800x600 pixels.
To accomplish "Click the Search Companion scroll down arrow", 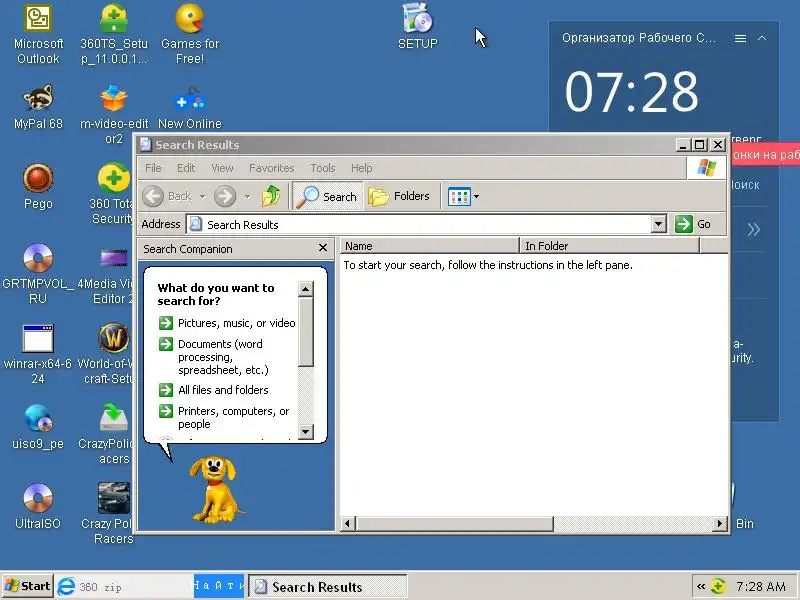I will 305,432.
